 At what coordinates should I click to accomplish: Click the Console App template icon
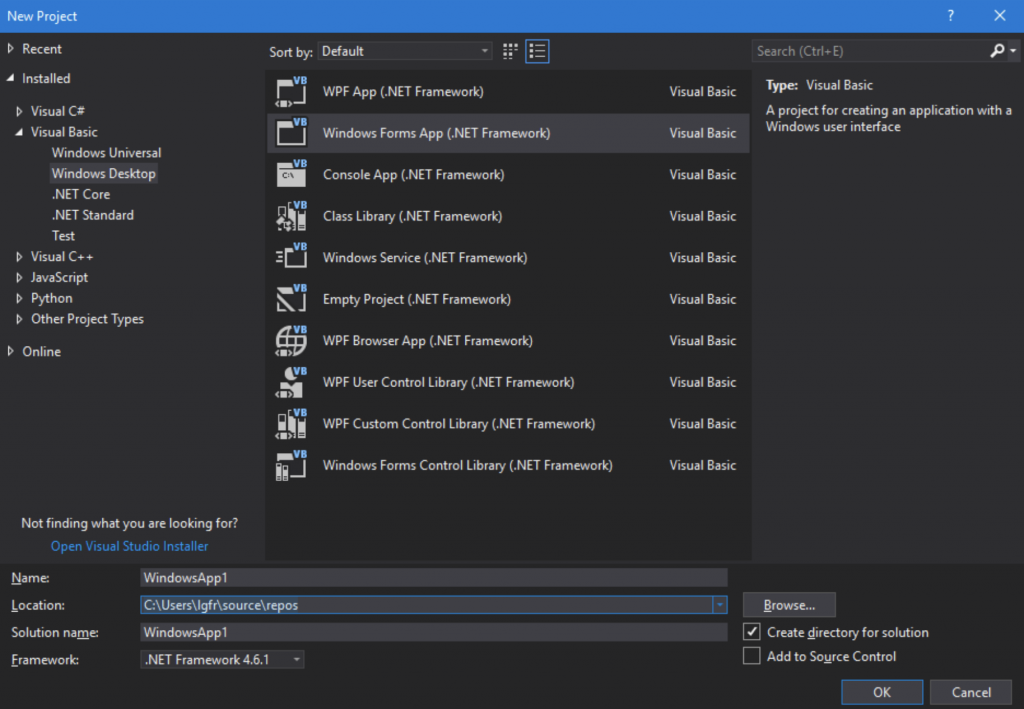[290, 174]
